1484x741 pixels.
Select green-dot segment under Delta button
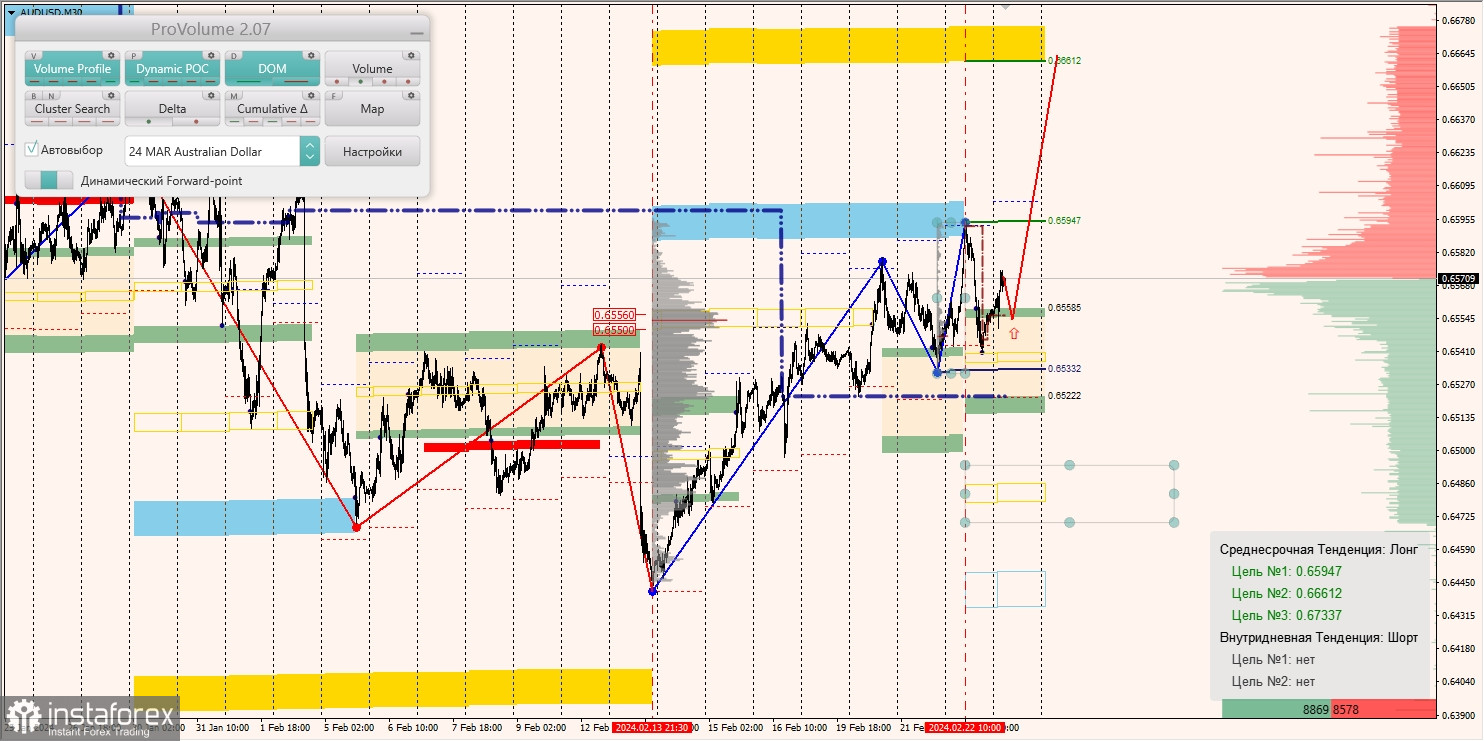149,122
